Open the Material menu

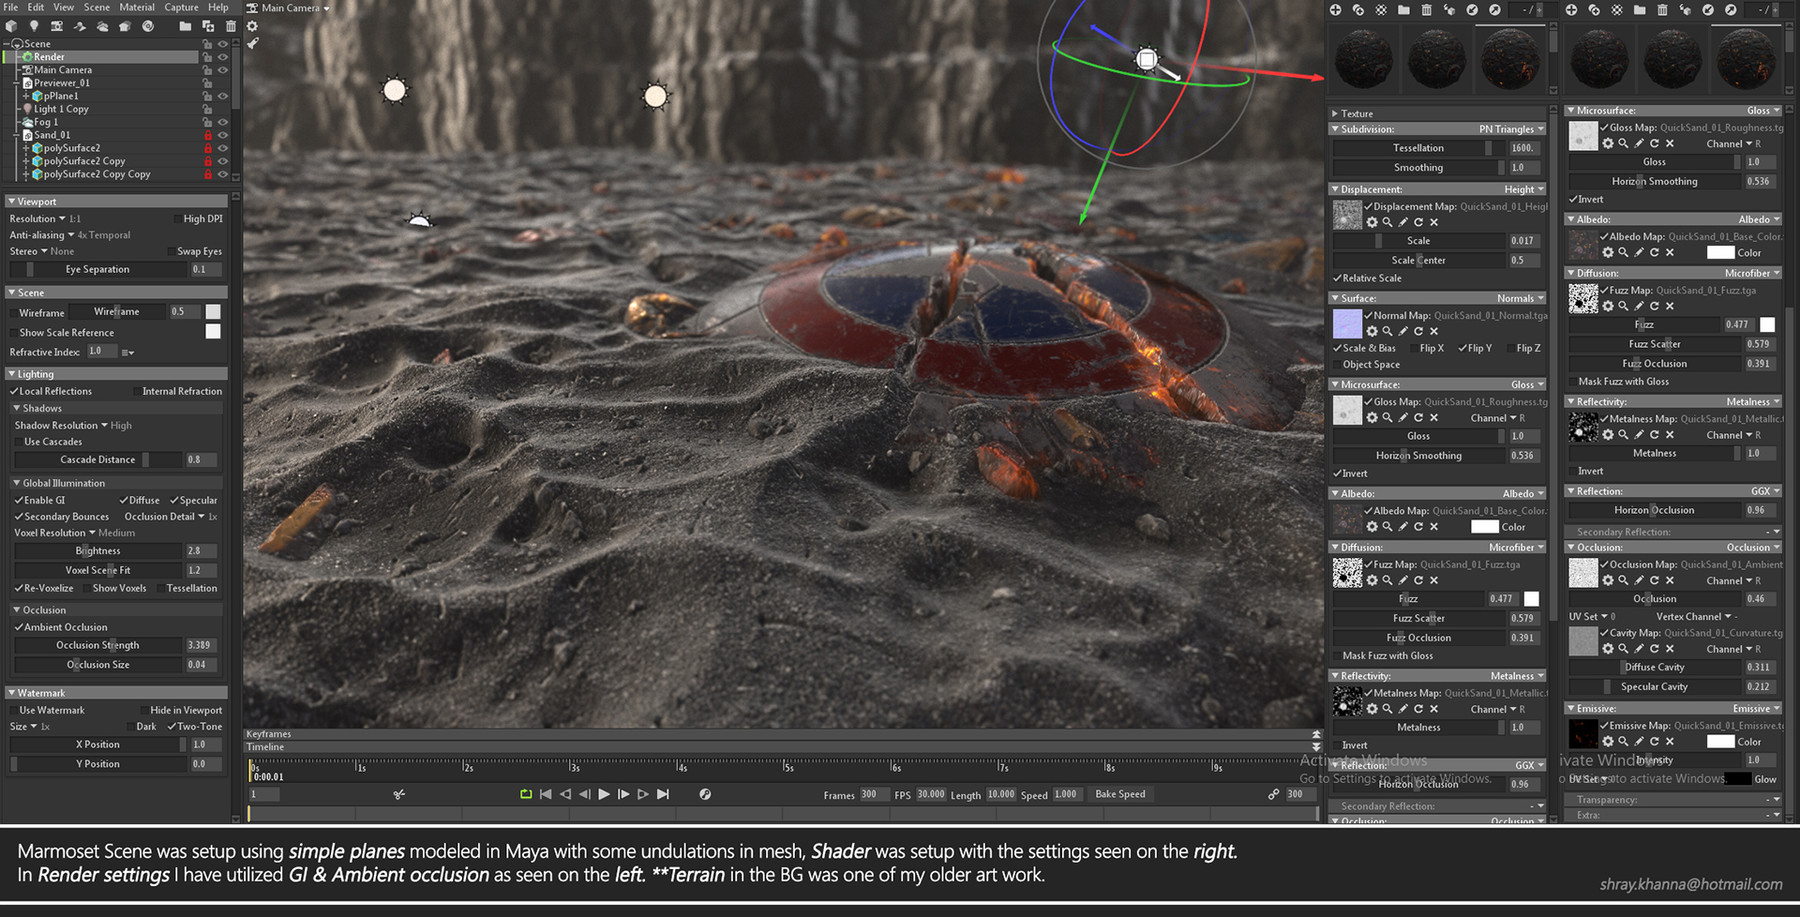pyautogui.click(x=137, y=7)
